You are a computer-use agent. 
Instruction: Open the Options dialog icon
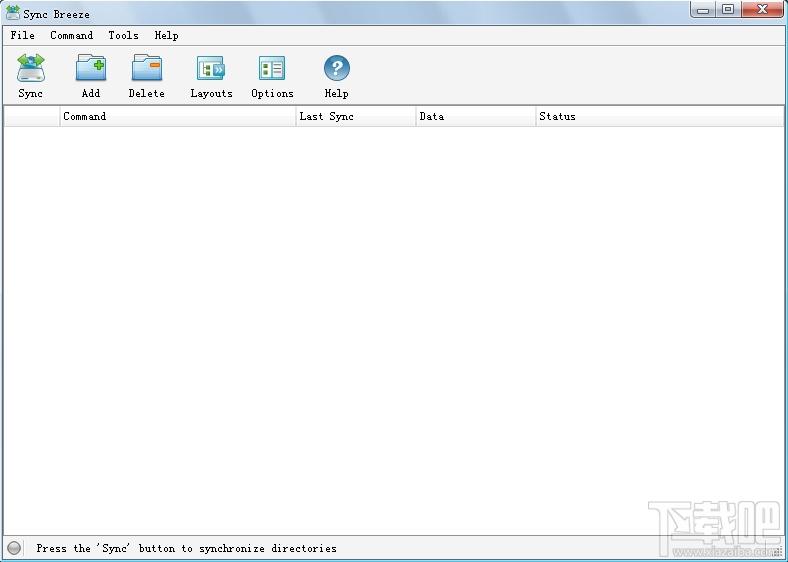pyautogui.click(x=272, y=68)
